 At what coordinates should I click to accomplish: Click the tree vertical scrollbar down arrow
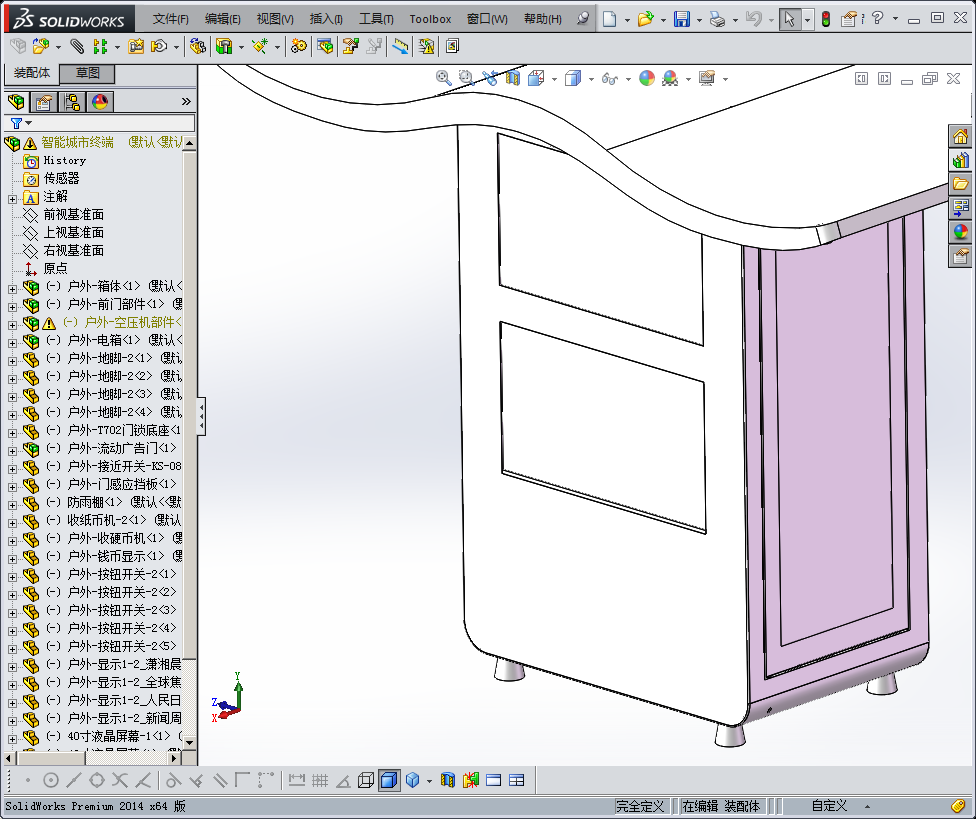189,742
